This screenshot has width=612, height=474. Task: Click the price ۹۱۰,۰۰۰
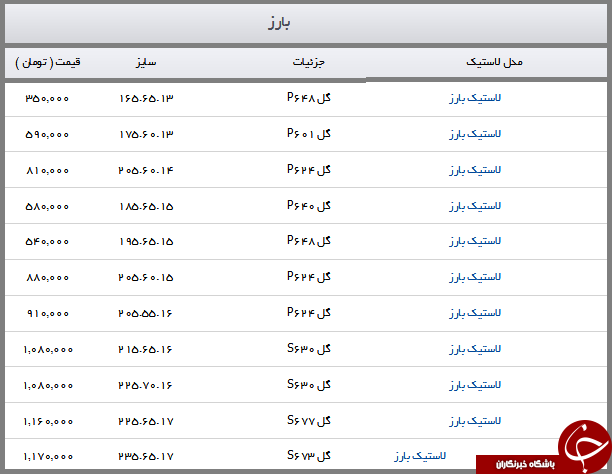click(x=48, y=313)
